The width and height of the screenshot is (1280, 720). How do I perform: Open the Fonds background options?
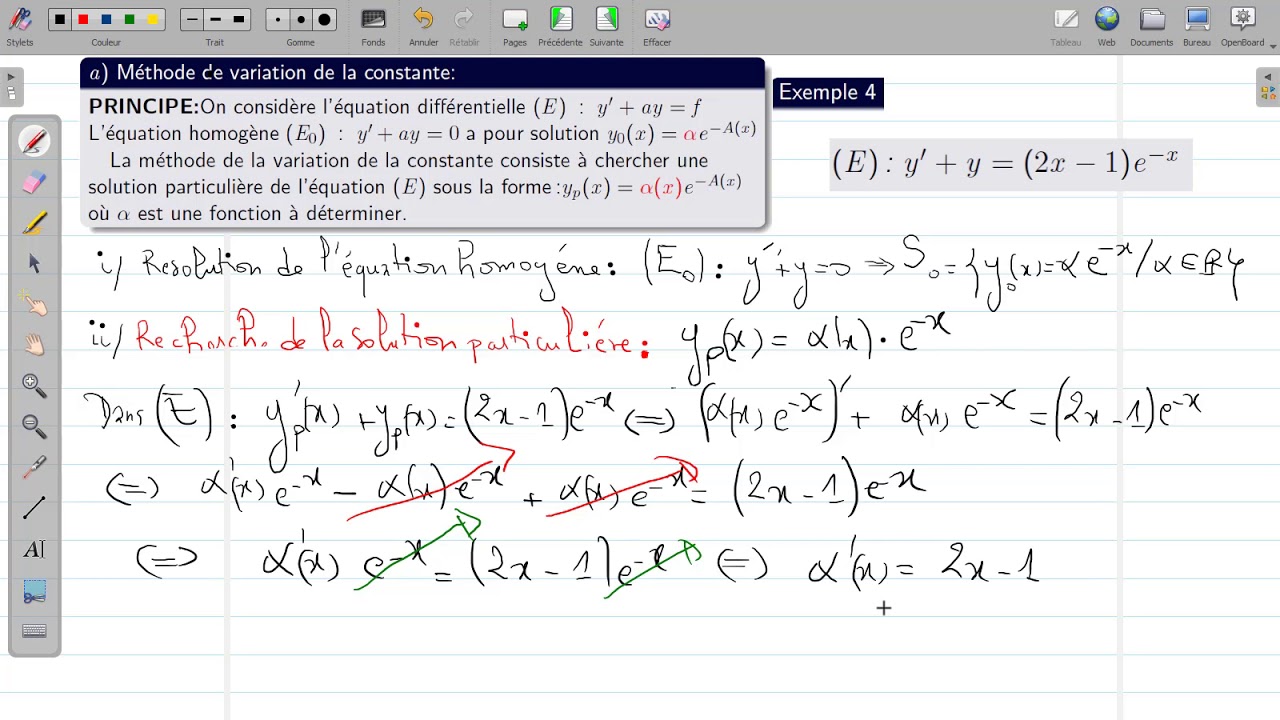point(373,26)
